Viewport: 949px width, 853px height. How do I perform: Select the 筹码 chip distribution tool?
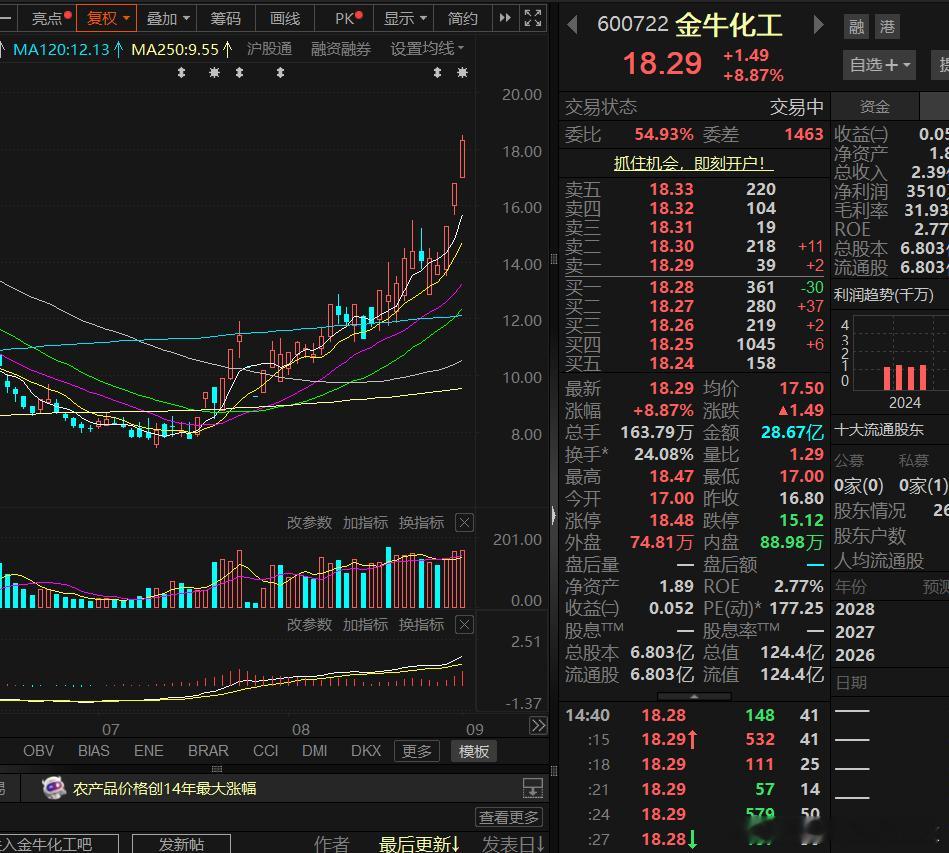click(225, 19)
